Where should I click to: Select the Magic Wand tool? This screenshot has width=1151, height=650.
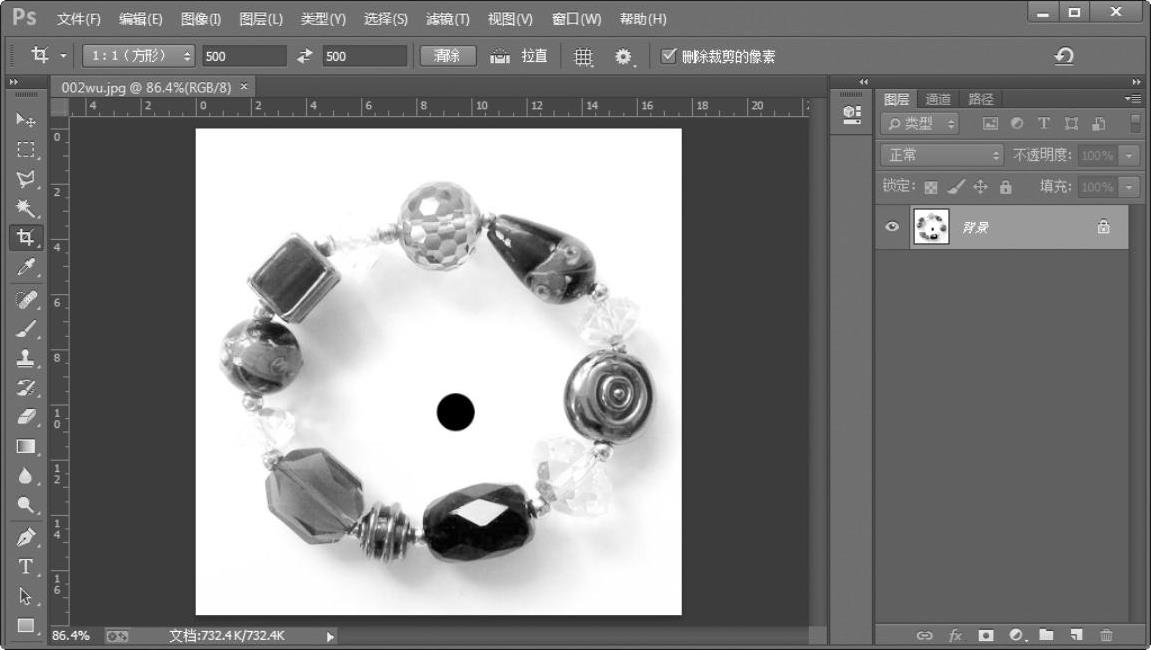coord(25,208)
